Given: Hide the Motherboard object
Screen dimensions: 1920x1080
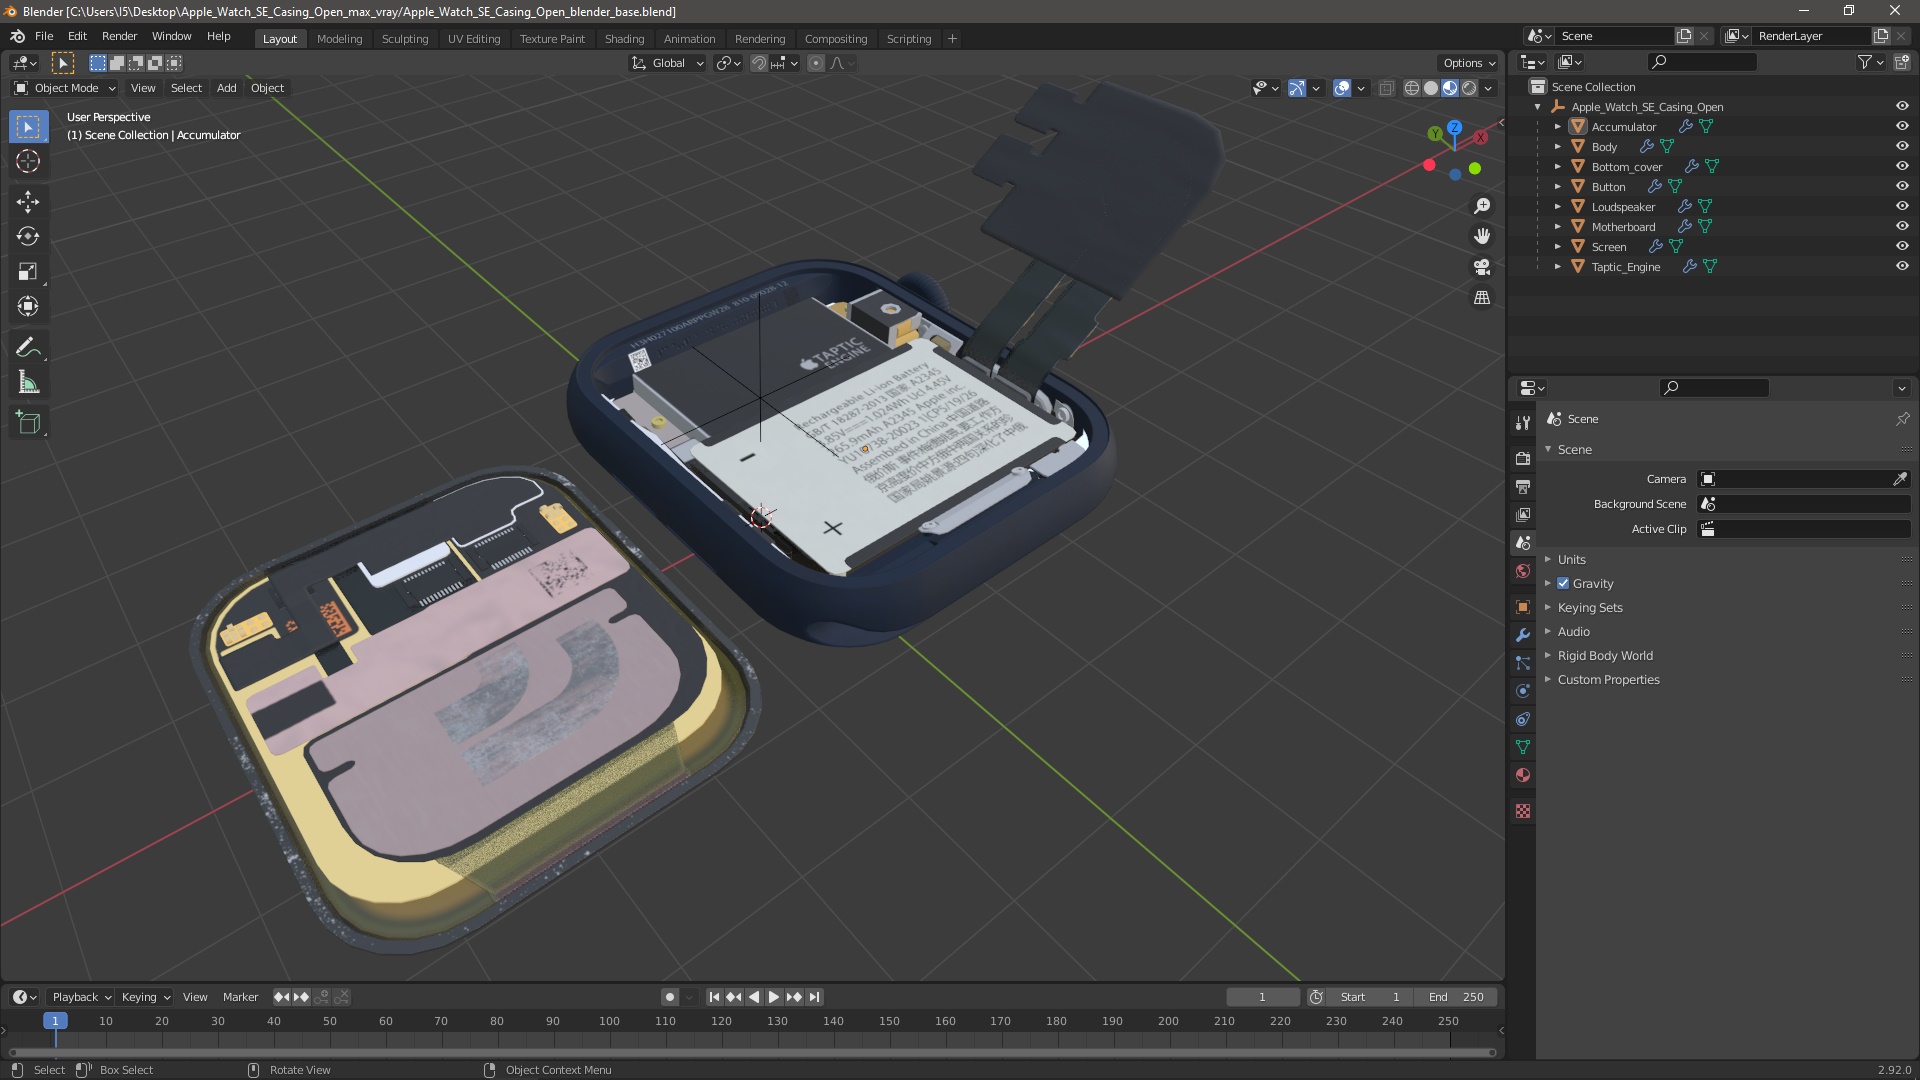Looking at the screenshot, I should click(1902, 227).
